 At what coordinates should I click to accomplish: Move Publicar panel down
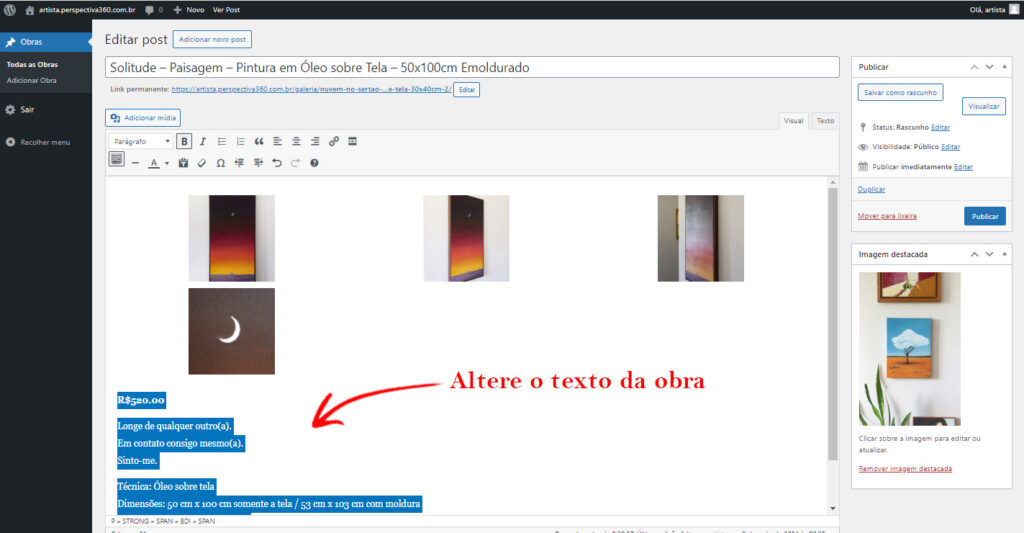(x=989, y=67)
